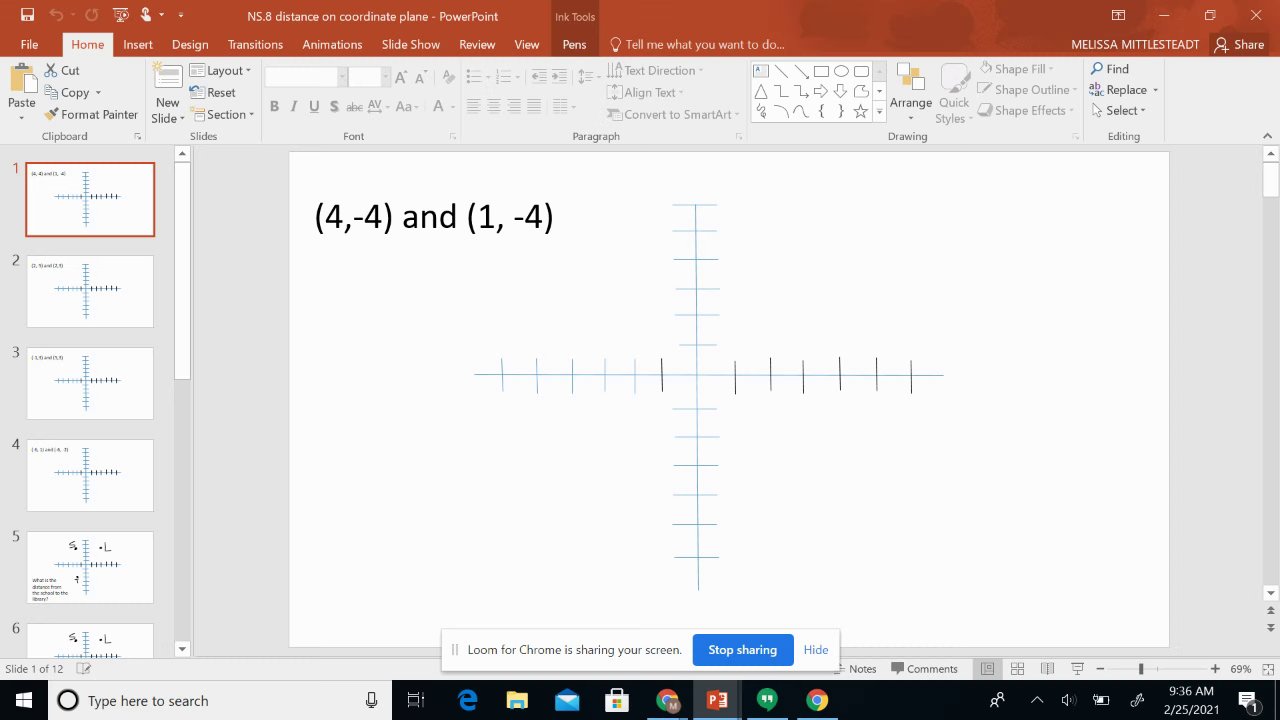Click the Windows Start button
This screenshot has height=720, width=1280.
tap(24, 700)
